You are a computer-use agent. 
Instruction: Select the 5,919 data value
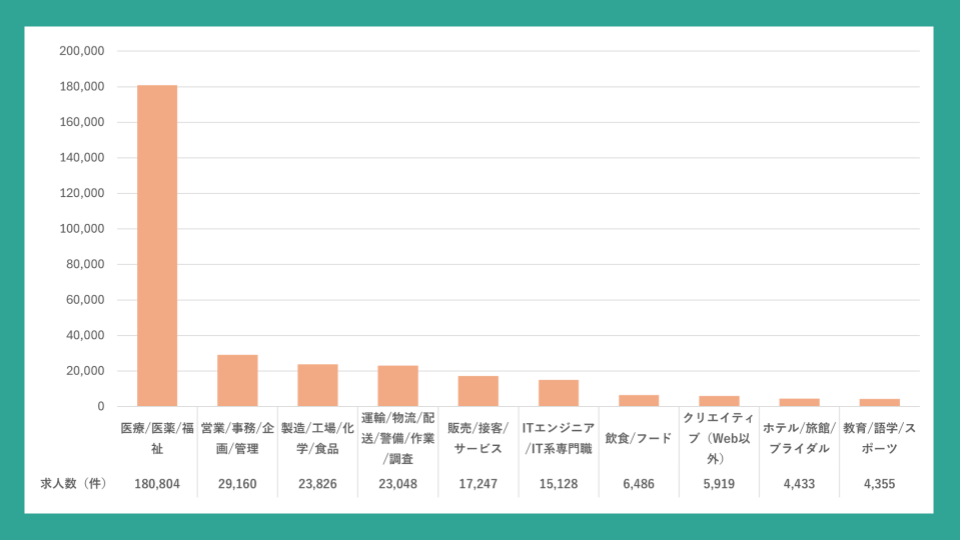click(719, 484)
